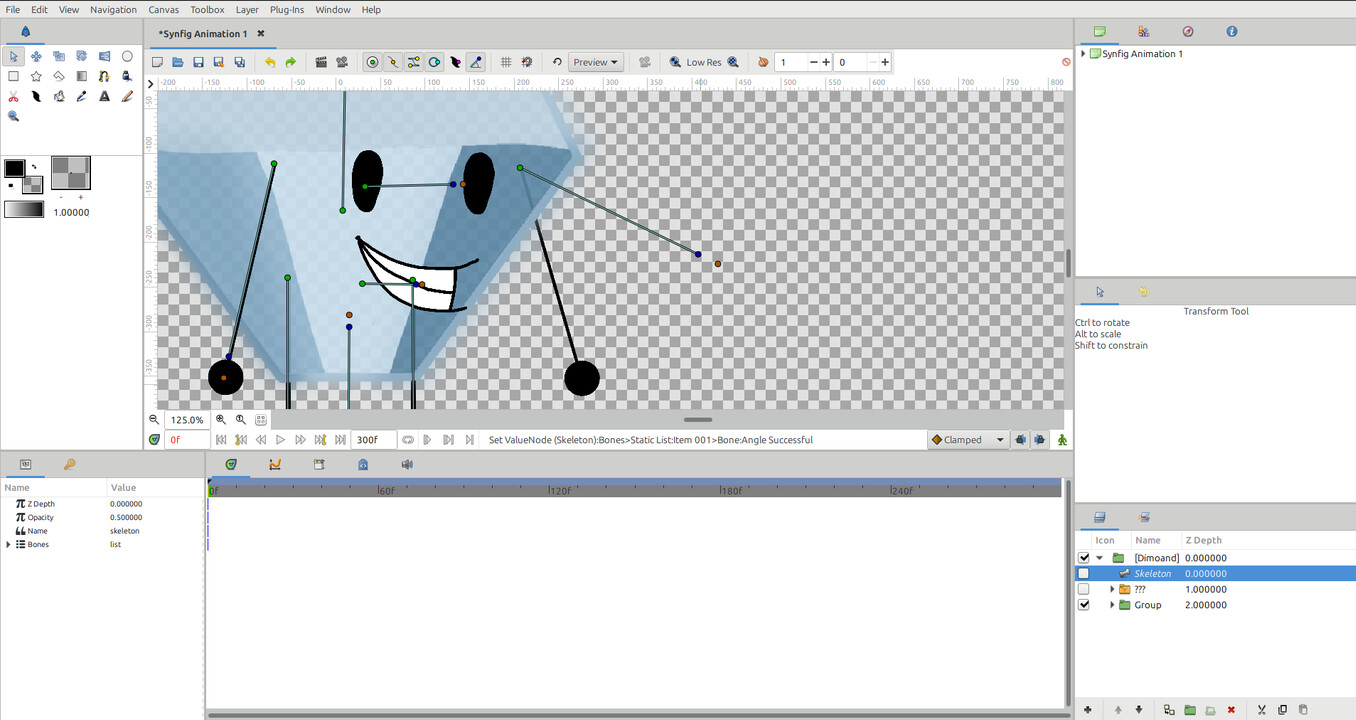Open the Plug-Ins menu
1356x720 pixels.
coord(287,10)
